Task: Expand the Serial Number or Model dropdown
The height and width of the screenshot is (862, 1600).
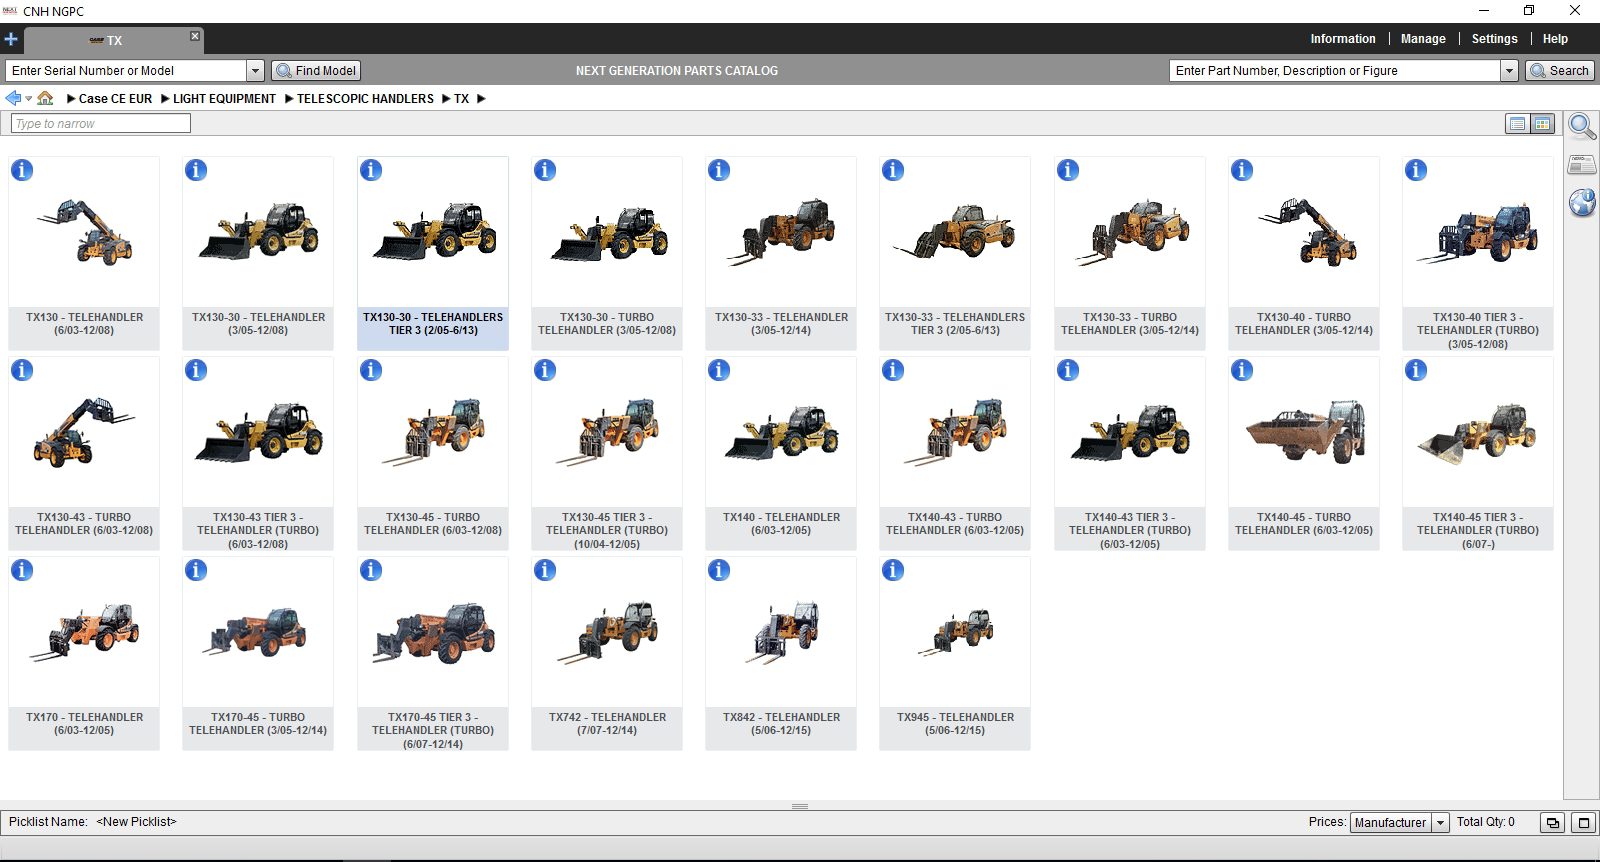Action: click(x=255, y=71)
